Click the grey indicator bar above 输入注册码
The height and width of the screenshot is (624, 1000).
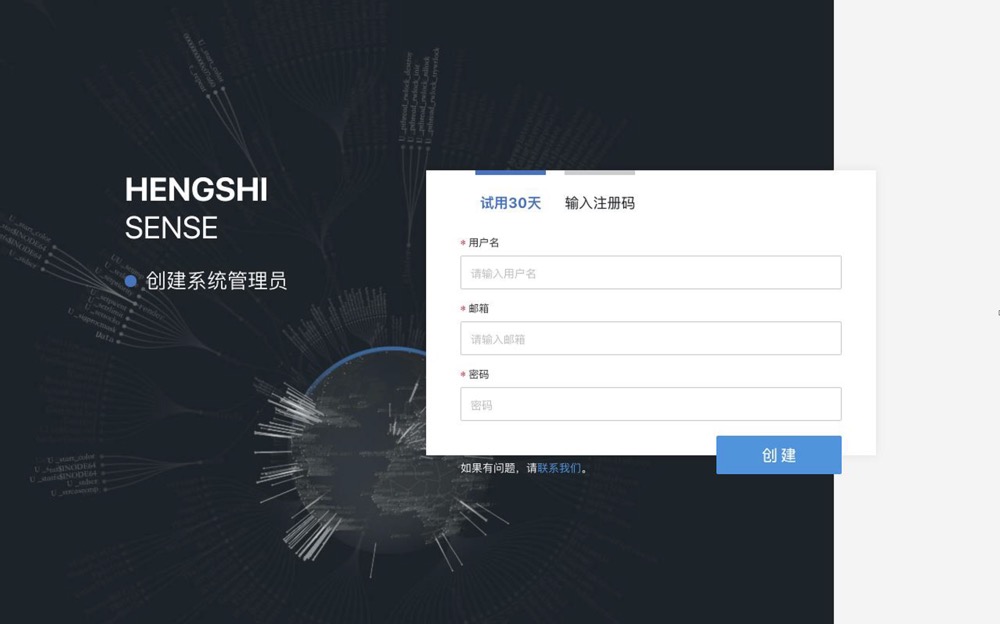(x=599, y=172)
